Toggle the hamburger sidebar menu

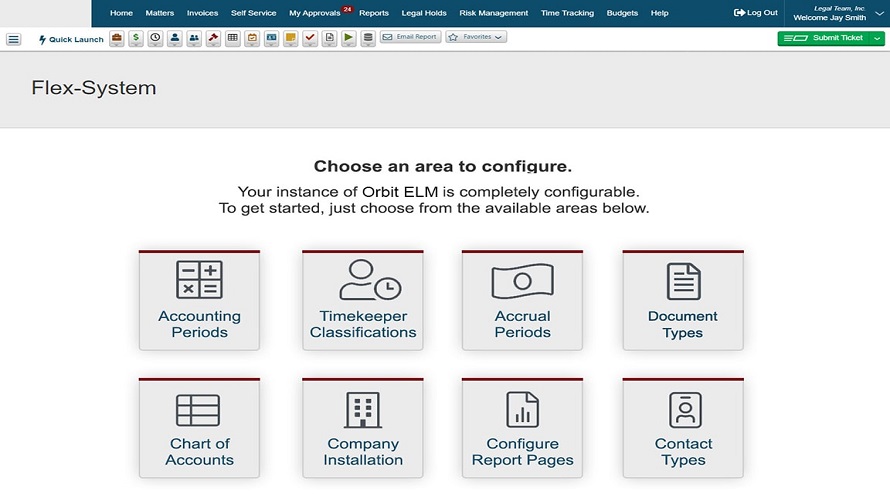point(14,39)
